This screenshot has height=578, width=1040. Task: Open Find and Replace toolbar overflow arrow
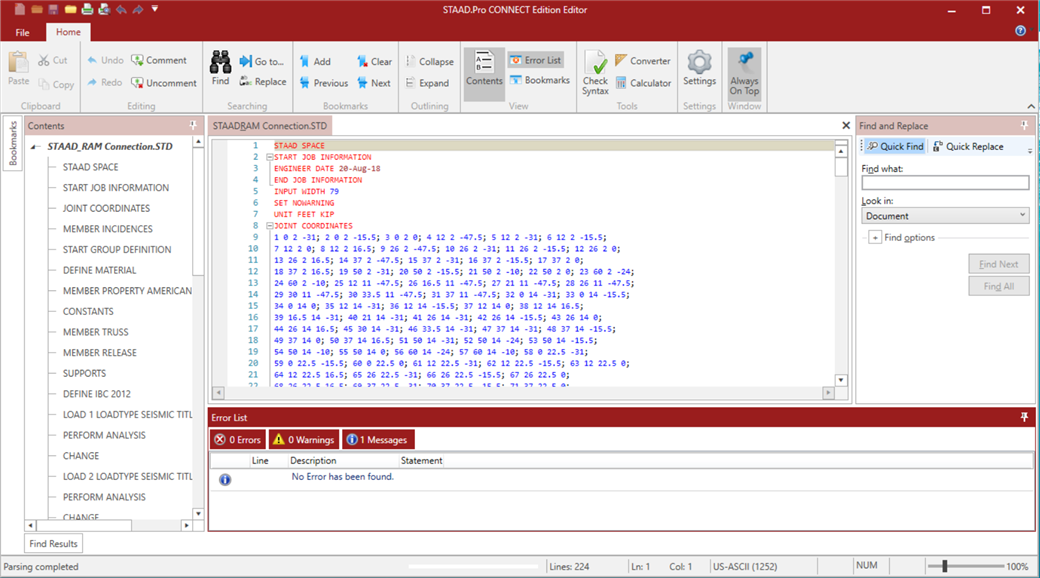(1029, 149)
